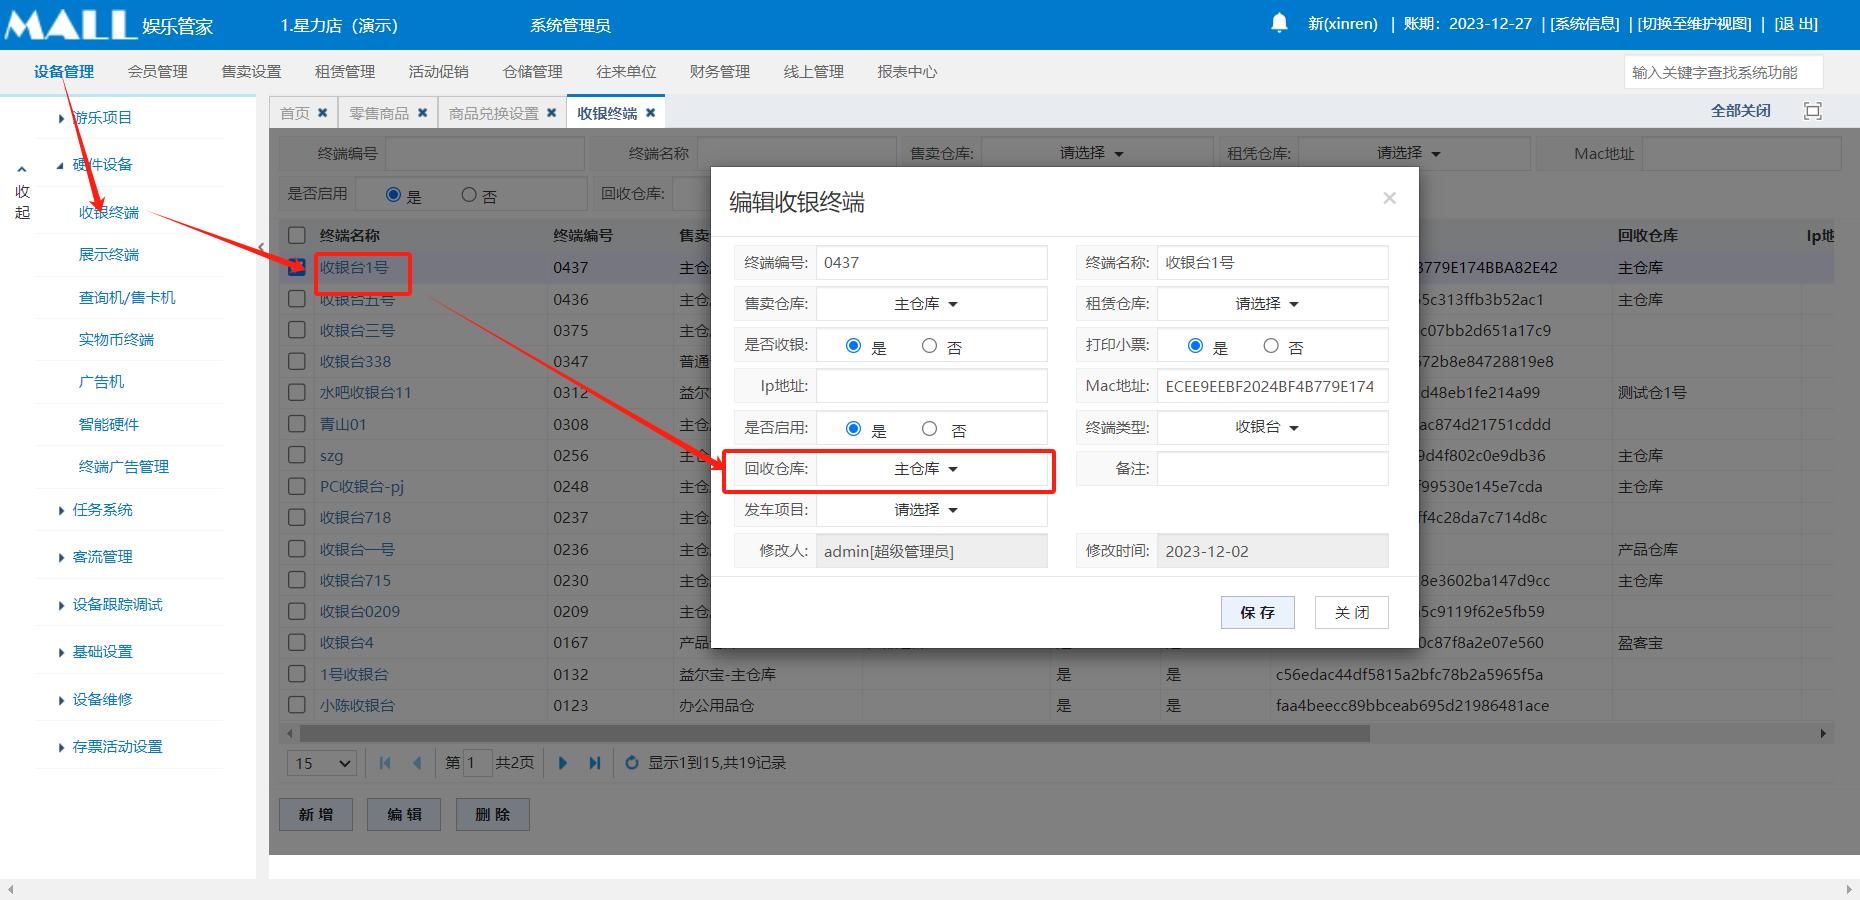Expand the 设备维修 tree node
The width and height of the screenshot is (1860, 900).
62,700
